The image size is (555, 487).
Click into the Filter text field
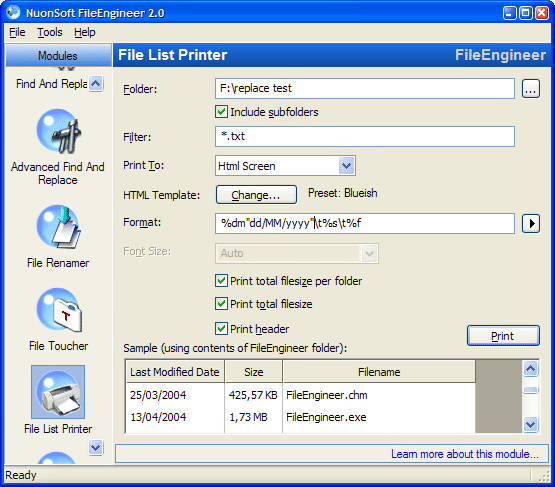pyautogui.click(x=365, y=137)
